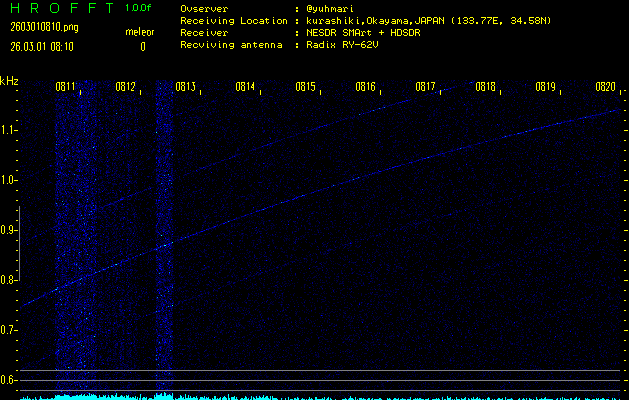Select the 0817 time marker
The height and width of the screenshot is (400, 629).
pyautogui.click(x=426, y=88)
